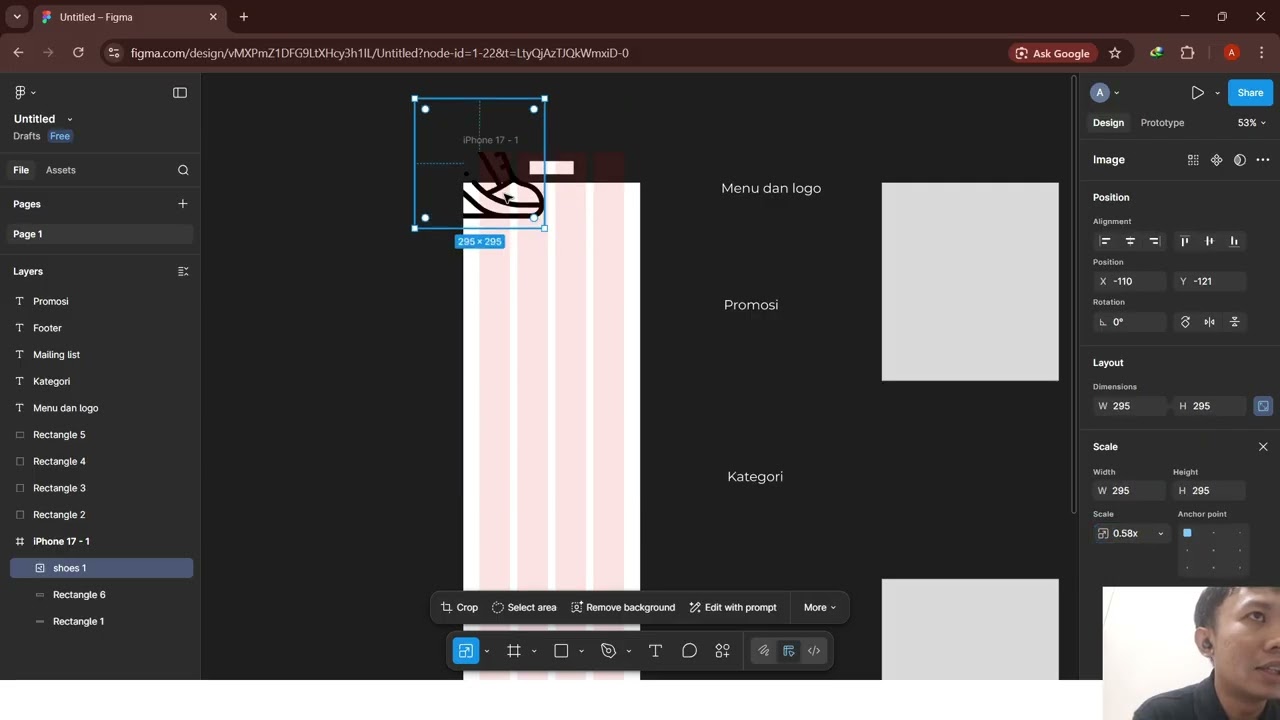Viewport: 1280px width, 720px height.
Task: Set the top-left scale anchor point
Action: point(1187,533)
